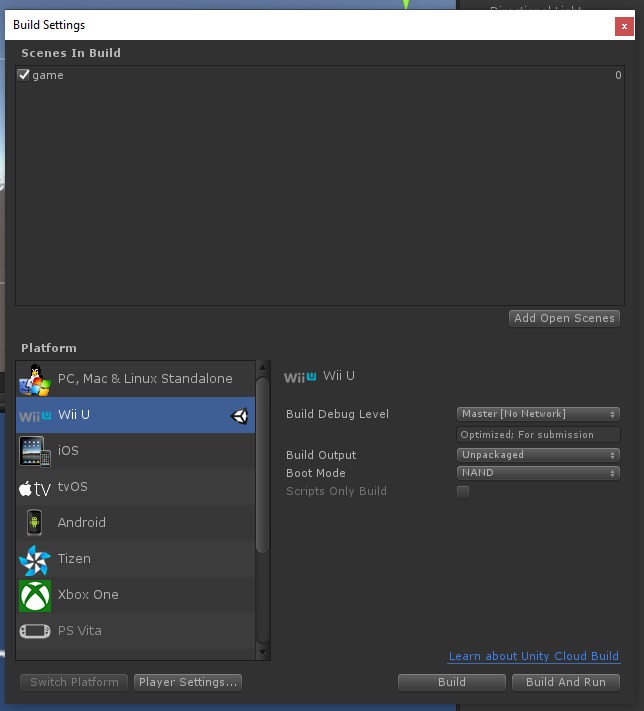
Task: Open the Build Debug Level dropdown
Action: [x=538, y=414]
